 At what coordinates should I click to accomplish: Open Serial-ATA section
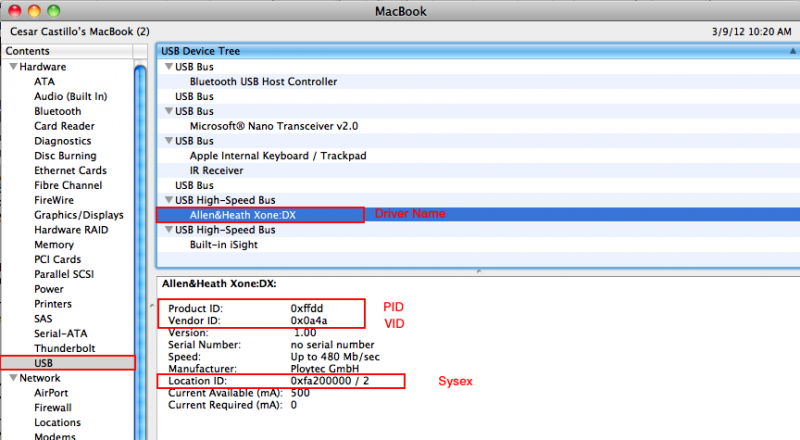coord(61,333)
